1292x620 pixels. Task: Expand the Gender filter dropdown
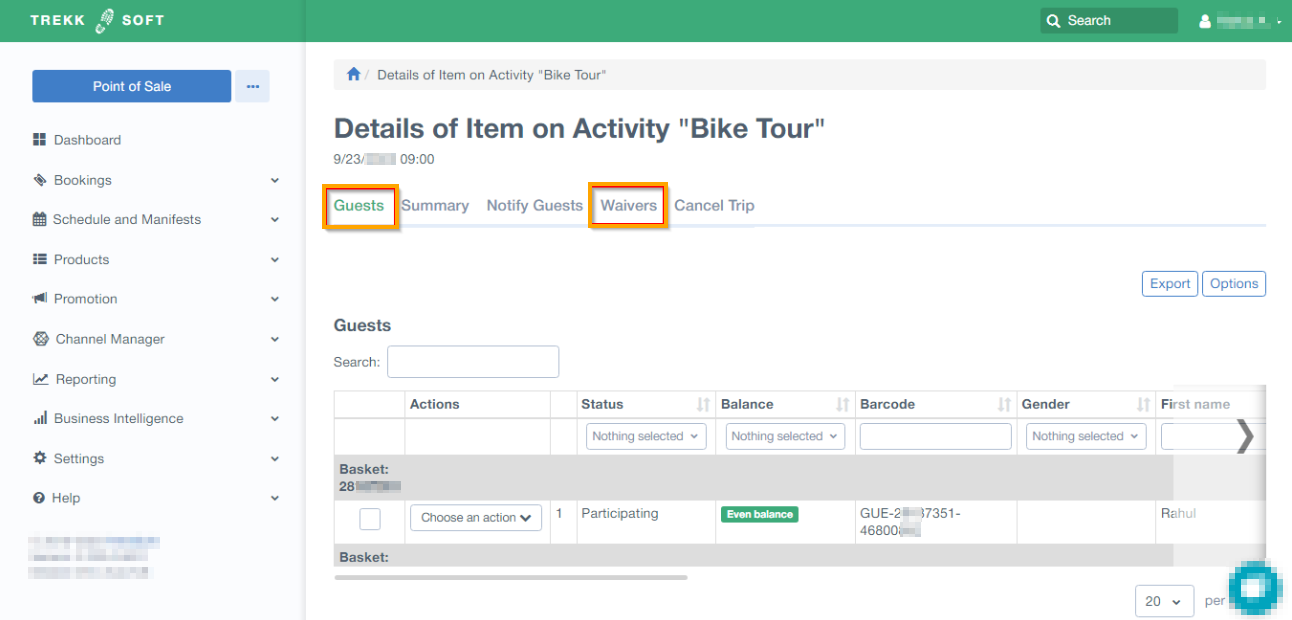tap(1086, 437)
